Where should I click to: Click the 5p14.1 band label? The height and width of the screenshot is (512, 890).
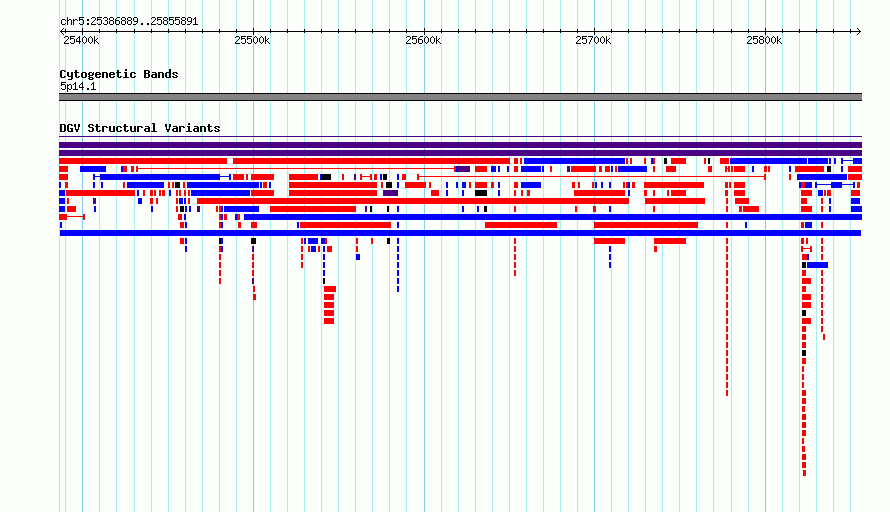[x=78, y=86]
